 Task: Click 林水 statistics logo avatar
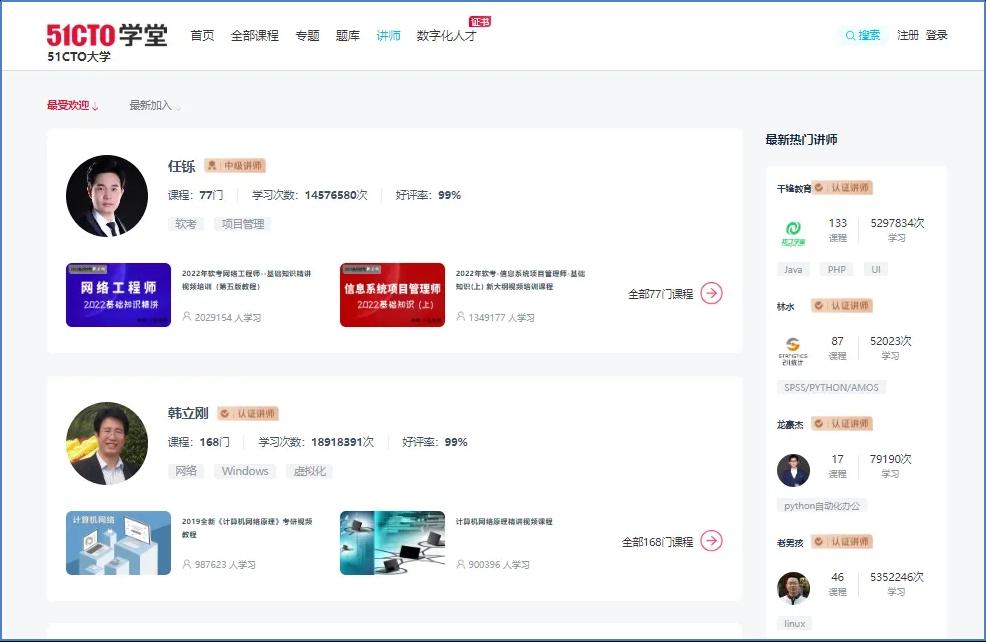793,351
